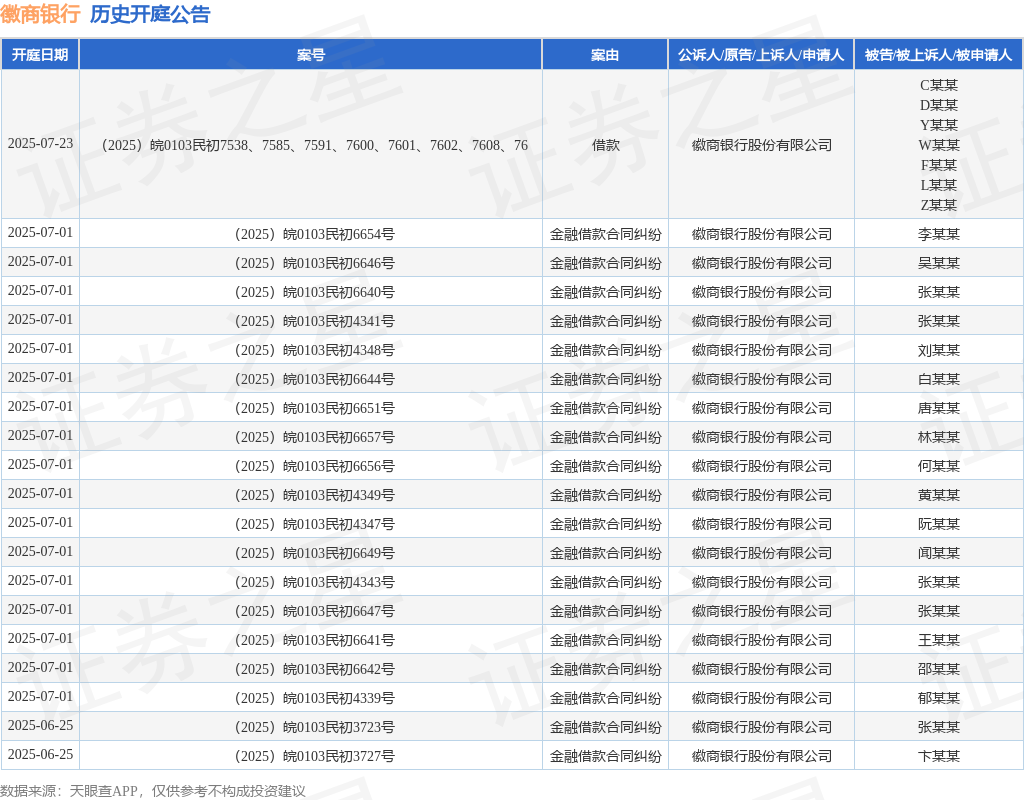This screenshot has height=800, width=1024.
Task: Click defendant 黄某某
Action: [x=938, y=495]
